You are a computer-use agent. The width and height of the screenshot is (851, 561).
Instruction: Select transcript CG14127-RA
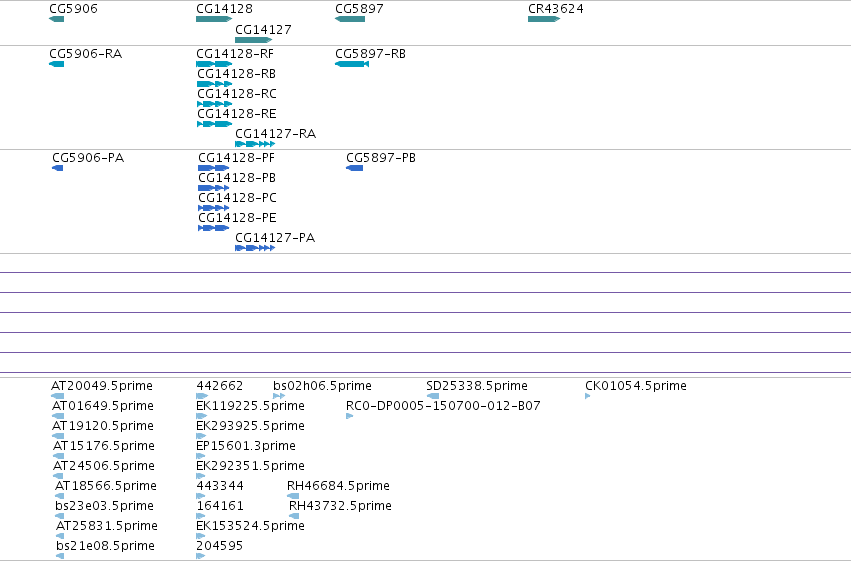pos(255,144)
